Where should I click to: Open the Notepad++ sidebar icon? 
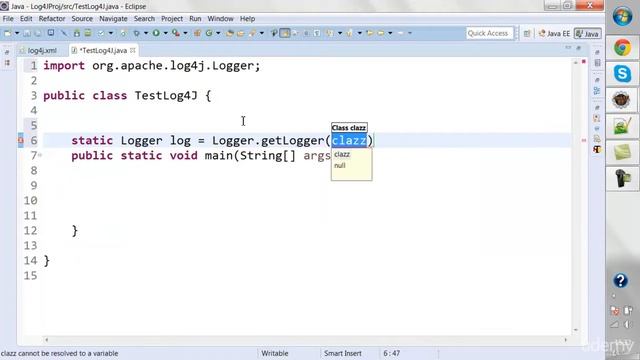point(622,127)
